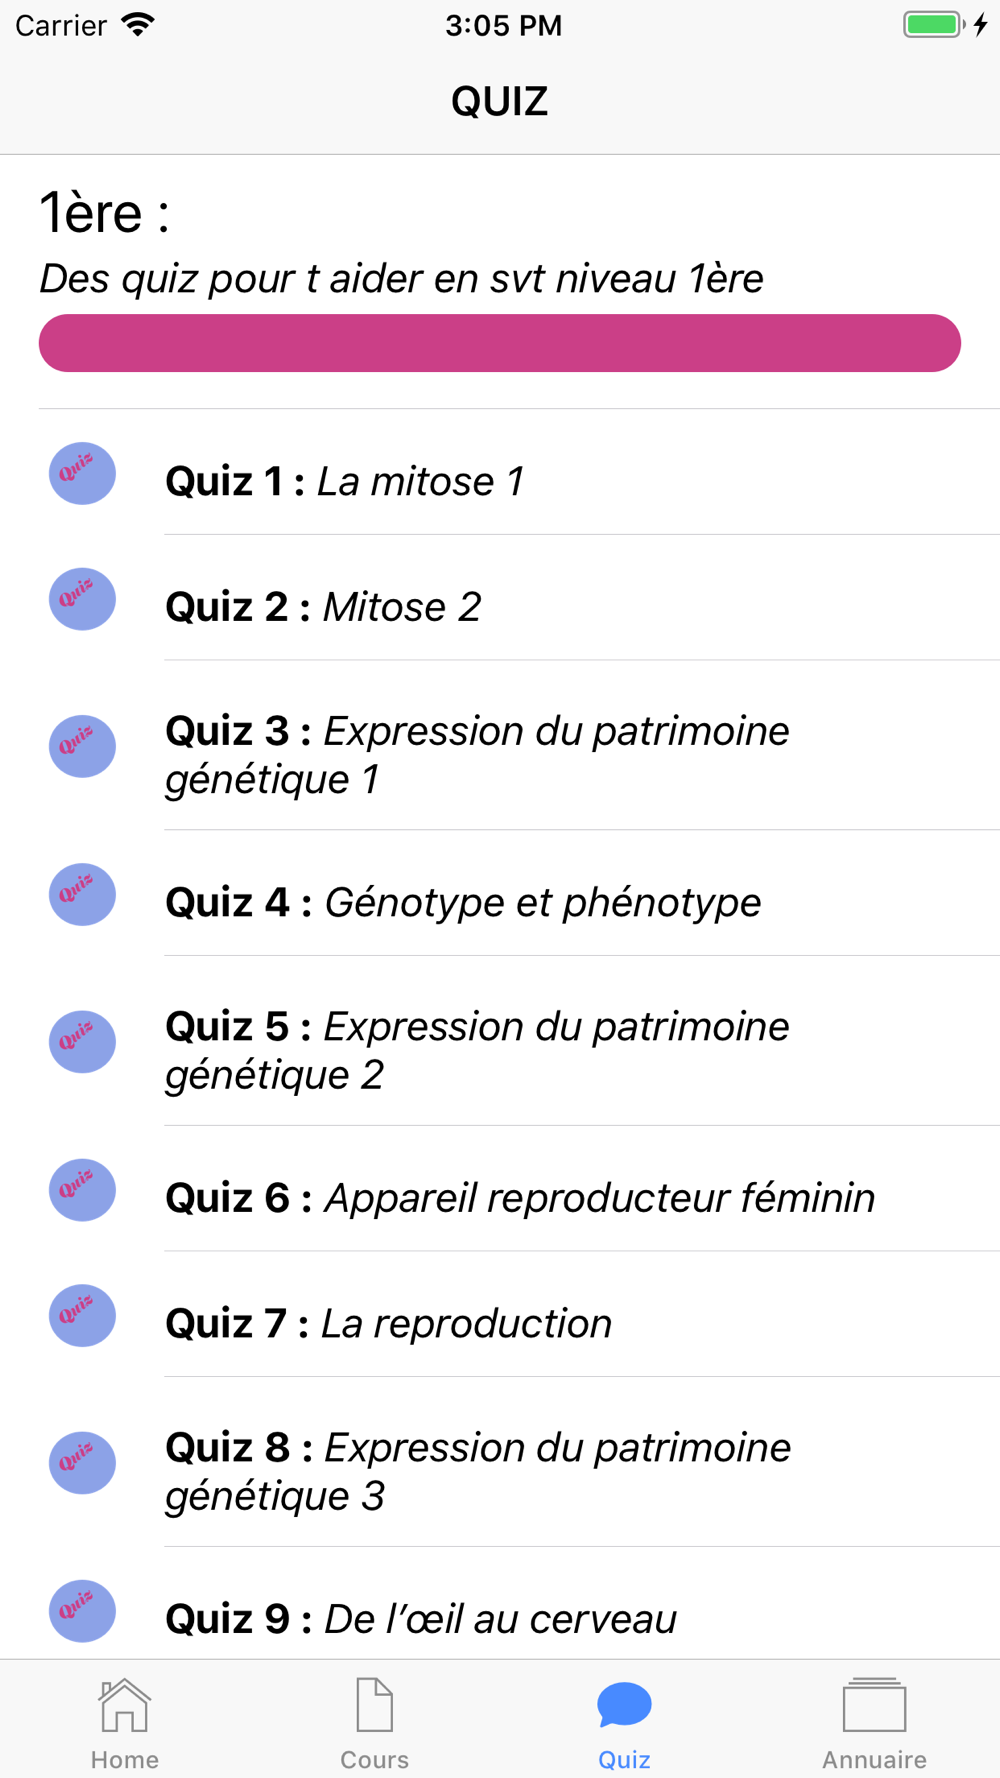
Task: Tap the quiz badge icon beside Quiz 2
Action: point(82,599)
